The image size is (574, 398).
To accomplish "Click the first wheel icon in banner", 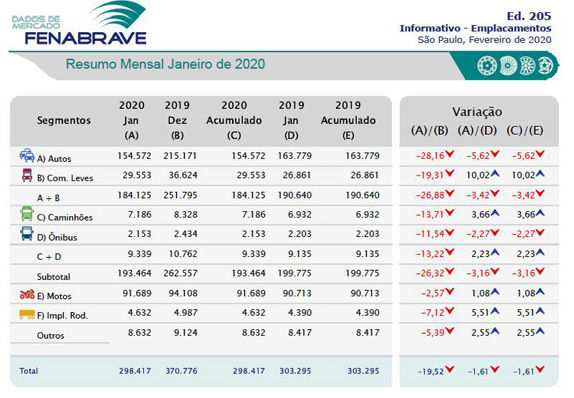I will point(487,66).
